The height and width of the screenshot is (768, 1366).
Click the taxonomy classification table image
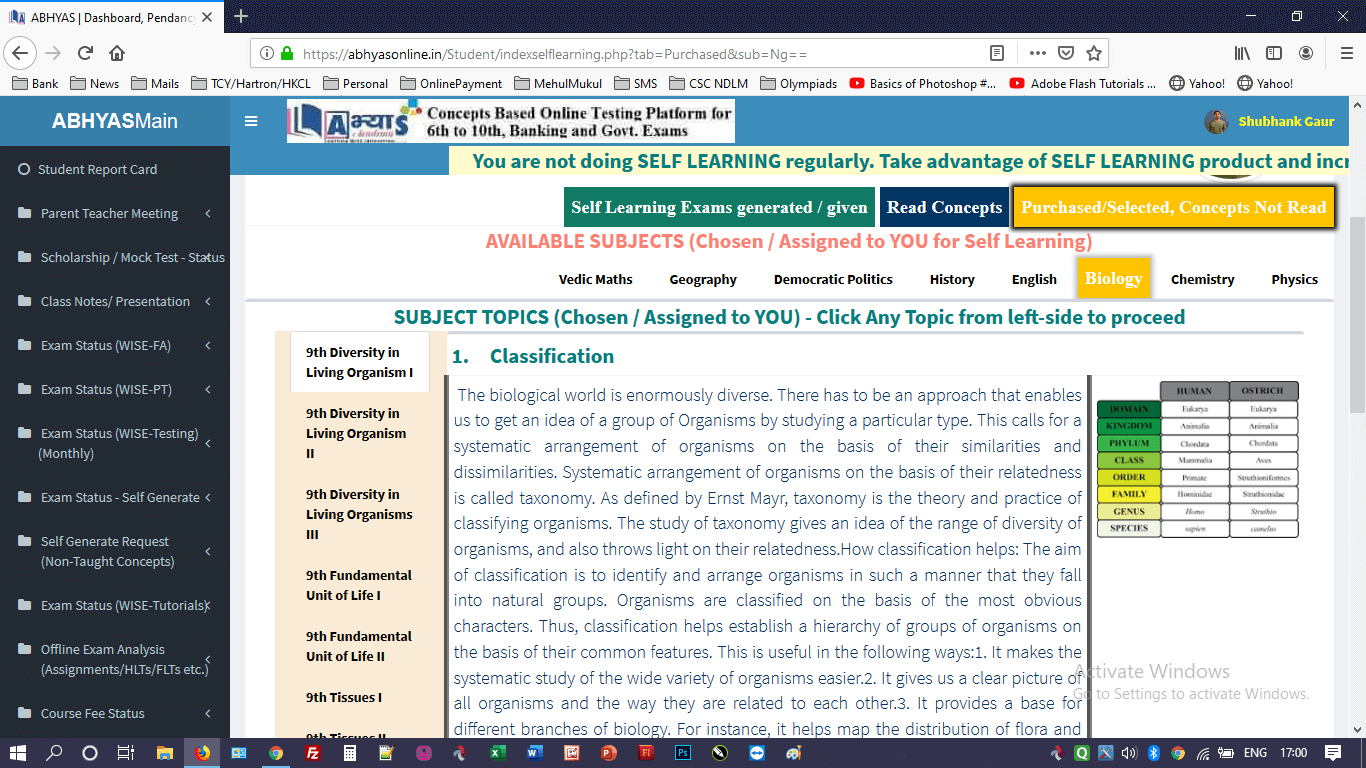[x=1197, y=458]
